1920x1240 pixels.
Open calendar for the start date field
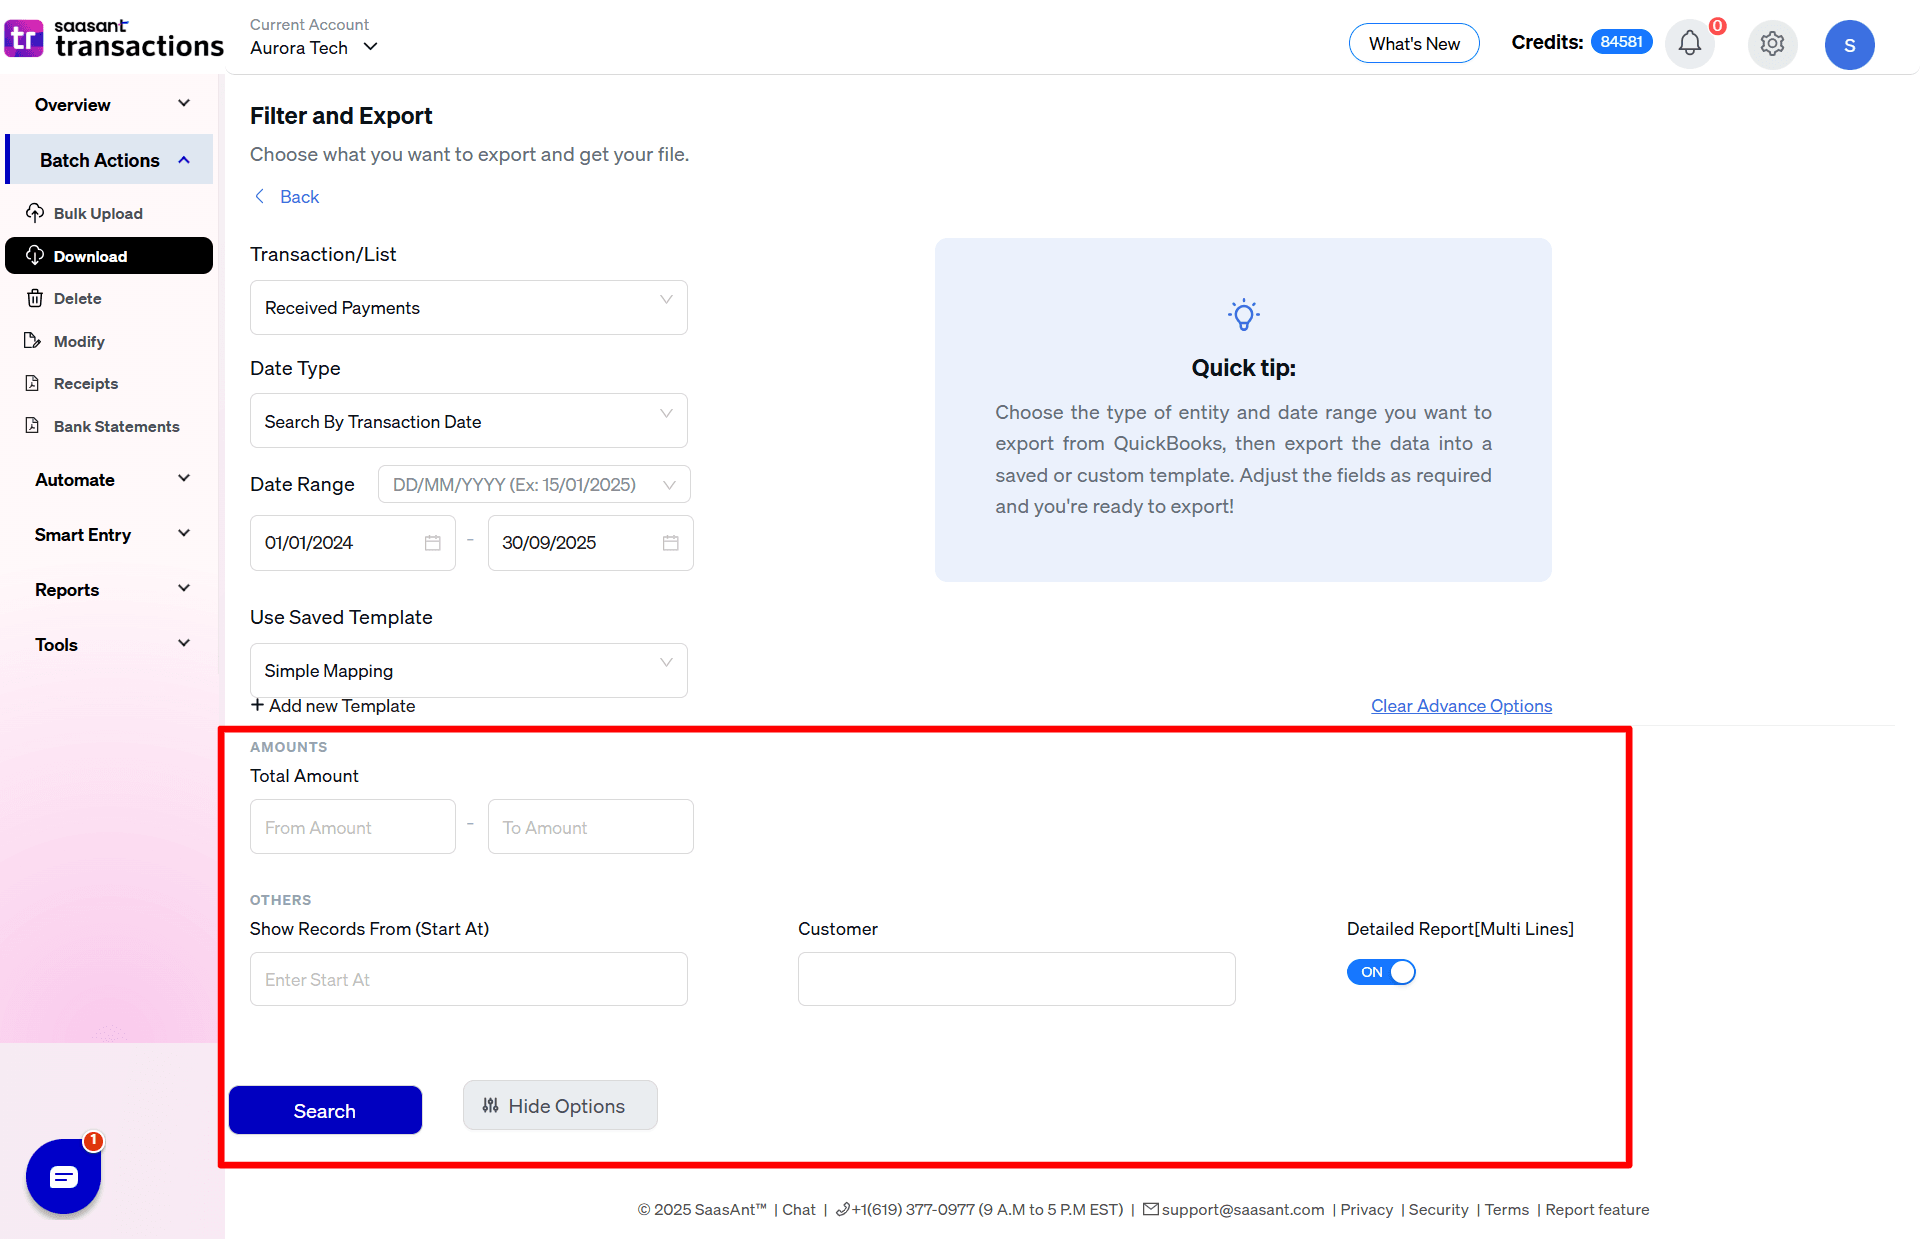pyautogui.click(x=432, y=543)
